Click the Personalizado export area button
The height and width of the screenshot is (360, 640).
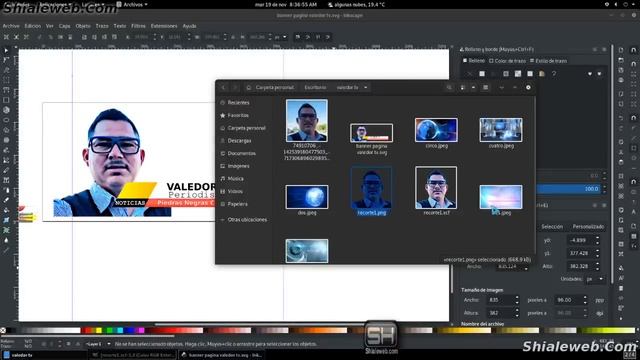[x=588, y=227]
